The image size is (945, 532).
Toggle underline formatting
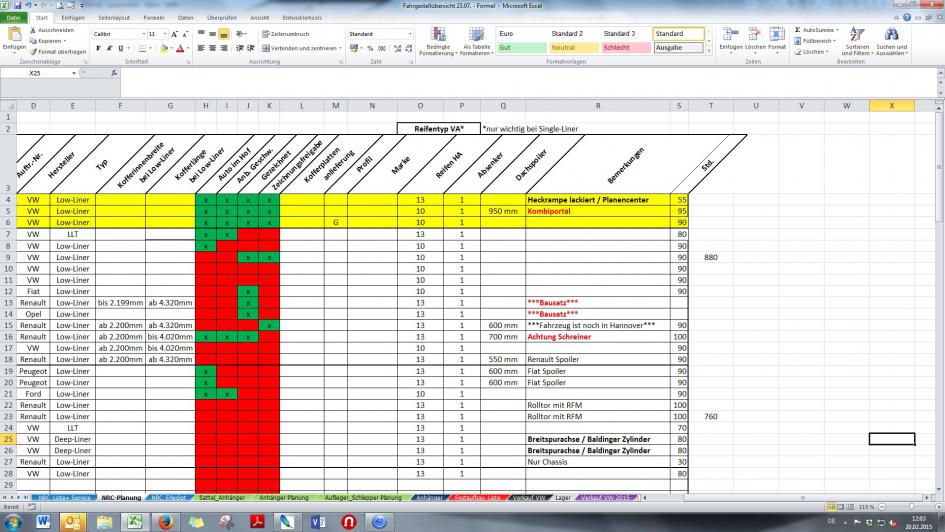(x=121, y=48)
